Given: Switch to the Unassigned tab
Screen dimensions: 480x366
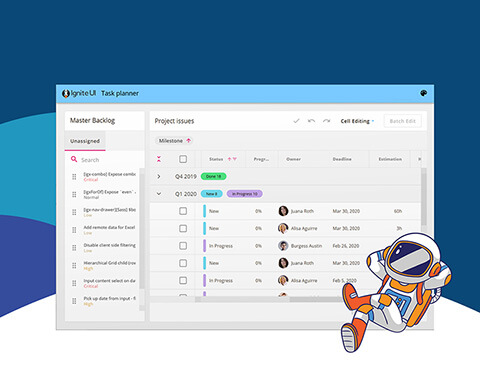Looking at the screenshot, I should tap(85, 141).
